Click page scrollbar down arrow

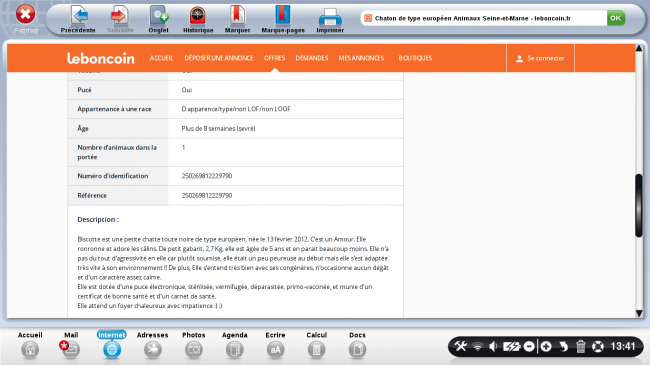(639, 314)
